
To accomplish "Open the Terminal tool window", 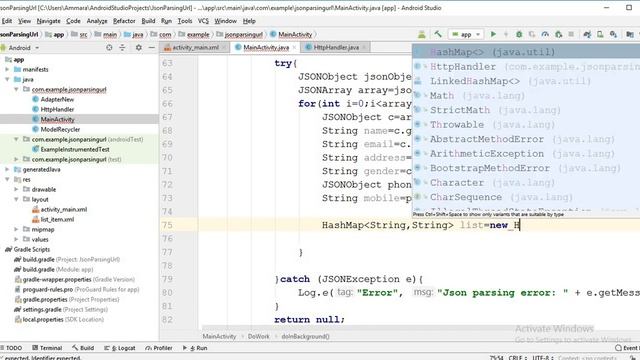I will click(47, 348).
